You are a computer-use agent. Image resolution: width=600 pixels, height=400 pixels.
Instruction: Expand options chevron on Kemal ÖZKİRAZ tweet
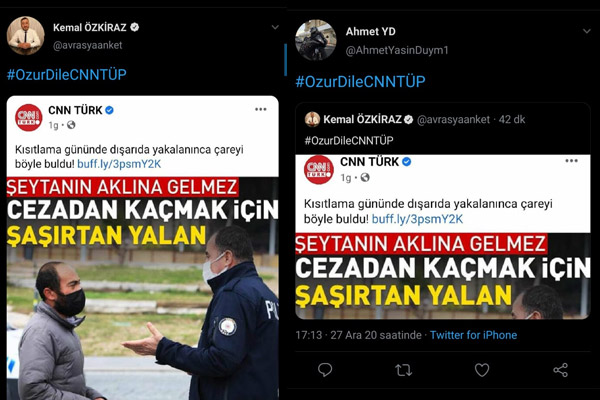pyautogui.click(x=275, y=28)
